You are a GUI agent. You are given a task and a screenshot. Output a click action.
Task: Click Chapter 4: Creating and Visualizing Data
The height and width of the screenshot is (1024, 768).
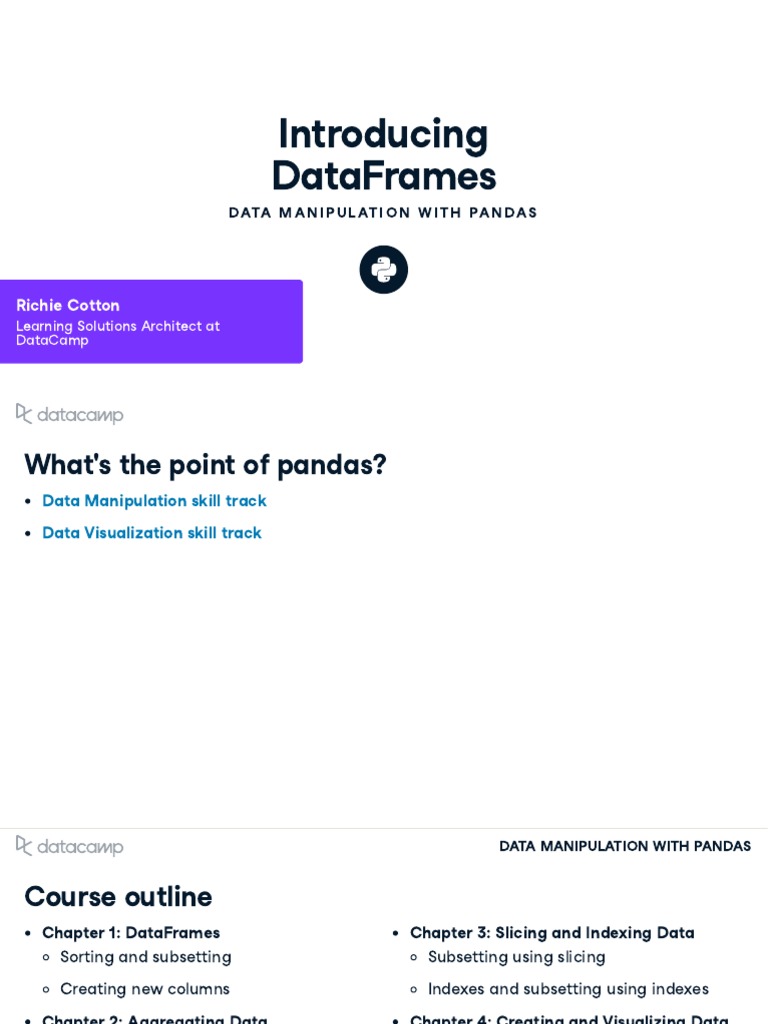coord(569,1018)
